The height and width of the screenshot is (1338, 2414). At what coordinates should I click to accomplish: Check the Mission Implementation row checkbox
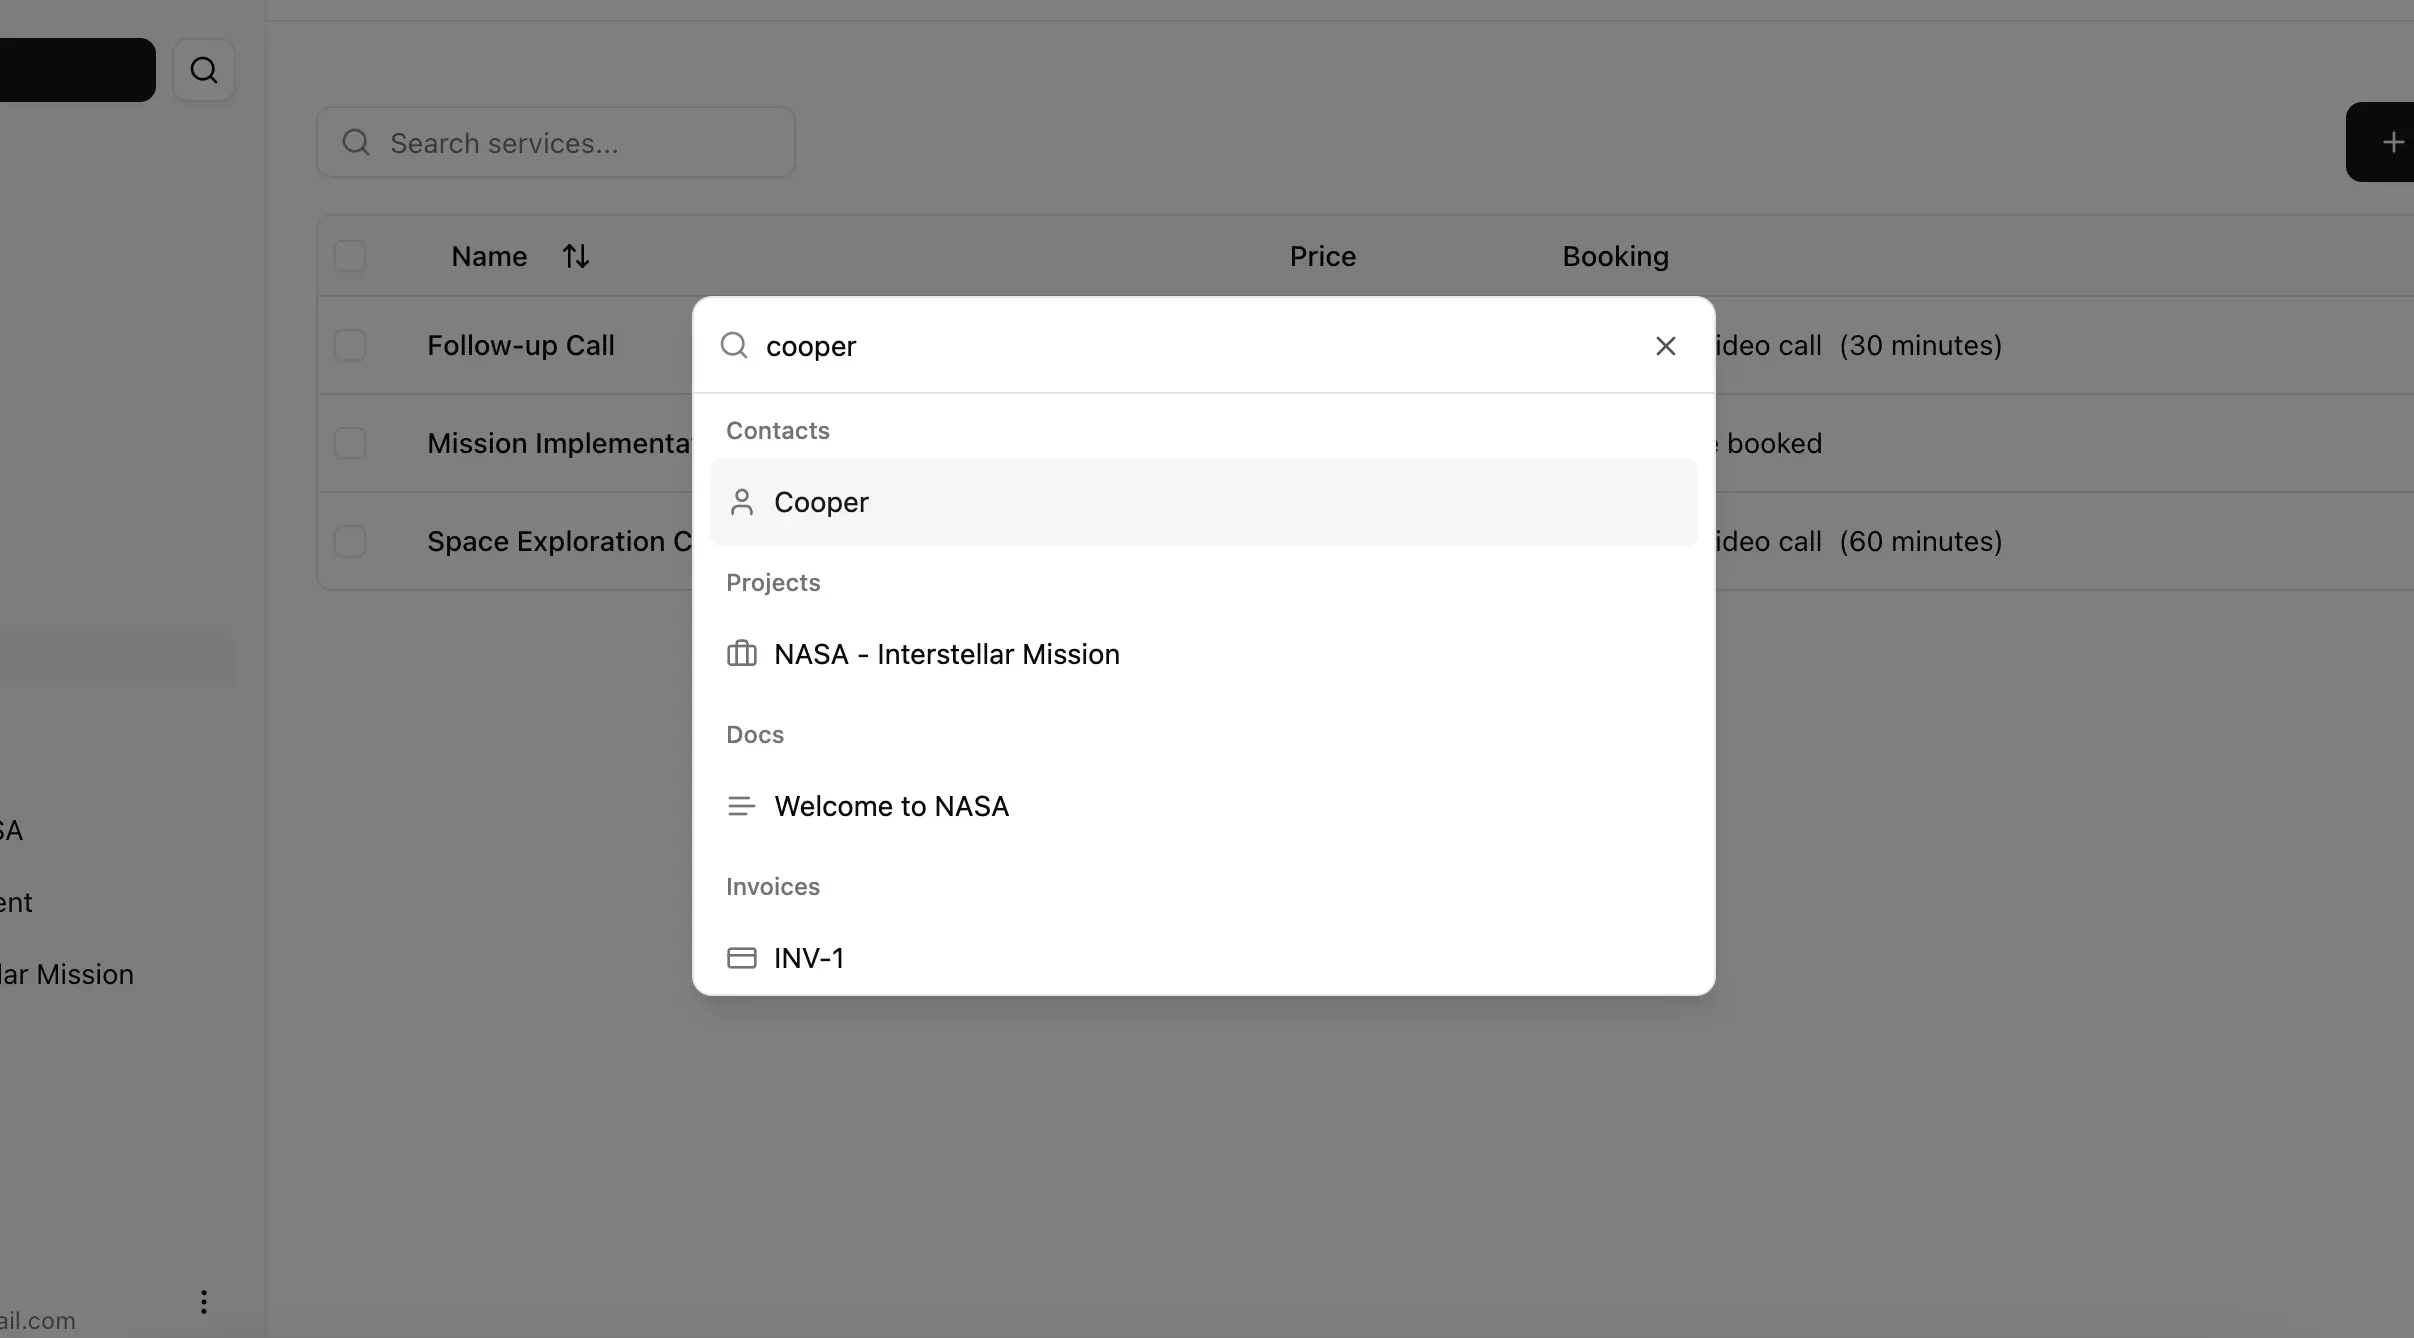point(350,444)
